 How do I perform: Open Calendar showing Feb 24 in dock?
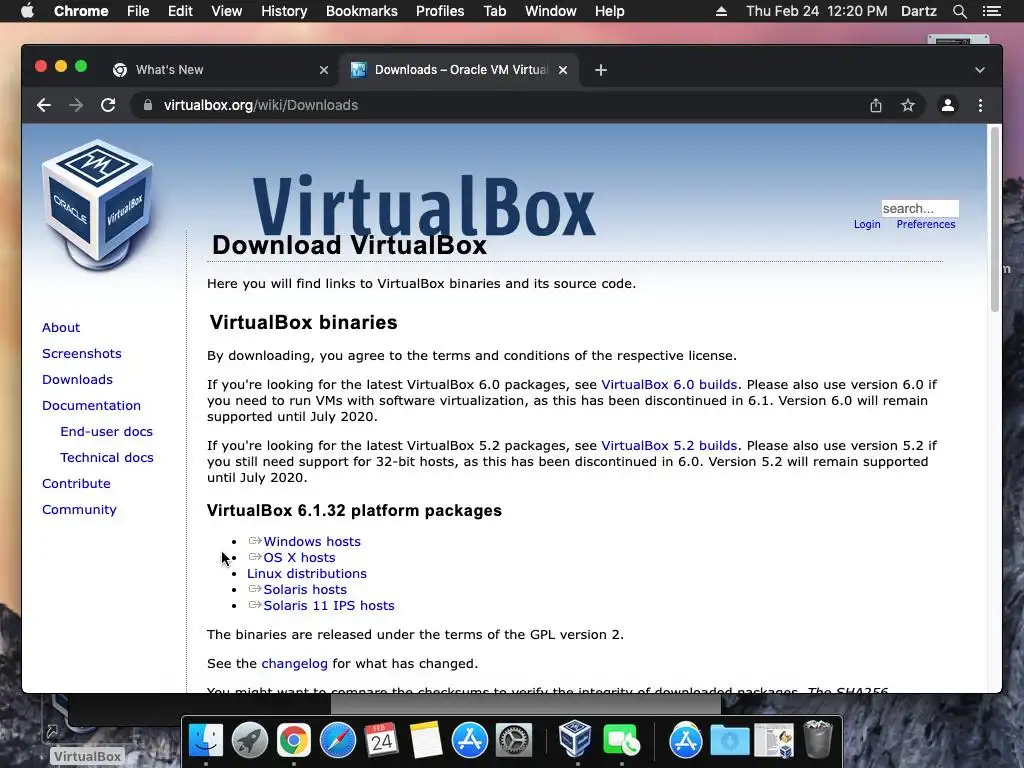pyautogui.click(x=381, y=740)
